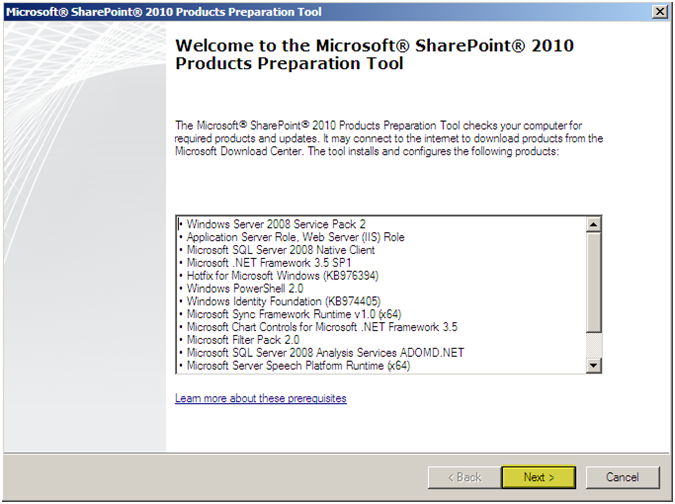Select Application Server Role, Web Server (IIS) Role
This screenshot has width=675, height=504.
(x=295, y=237)
